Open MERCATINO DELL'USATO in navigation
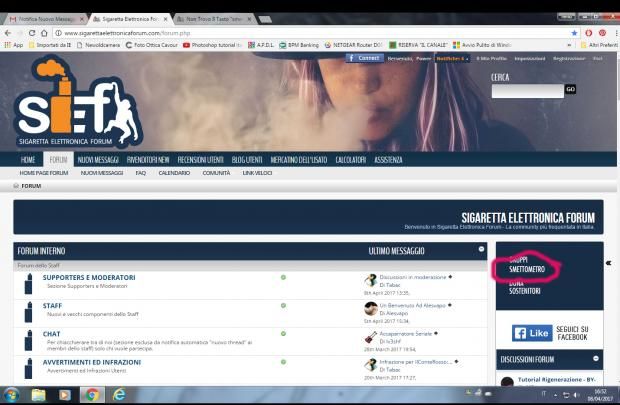The image size is (620, 405). (299, 160)
